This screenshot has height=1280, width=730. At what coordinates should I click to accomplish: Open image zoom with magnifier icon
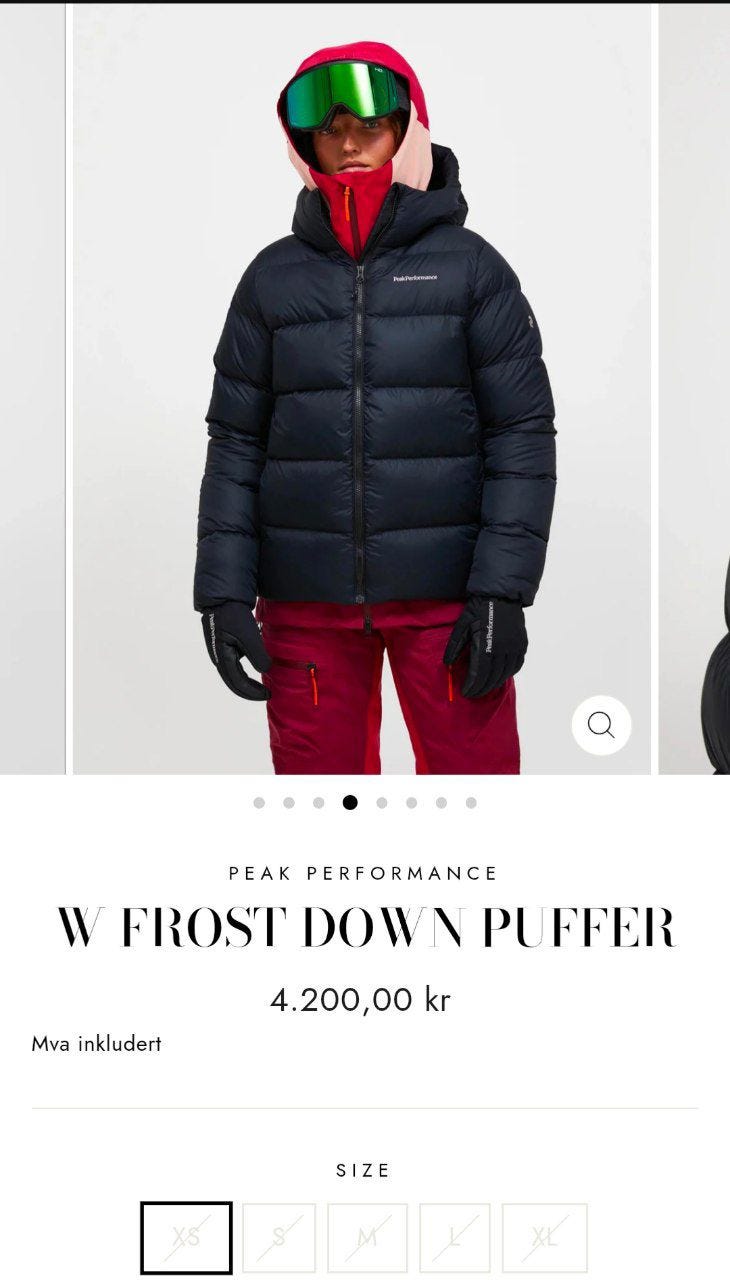[x=601, y=725]
